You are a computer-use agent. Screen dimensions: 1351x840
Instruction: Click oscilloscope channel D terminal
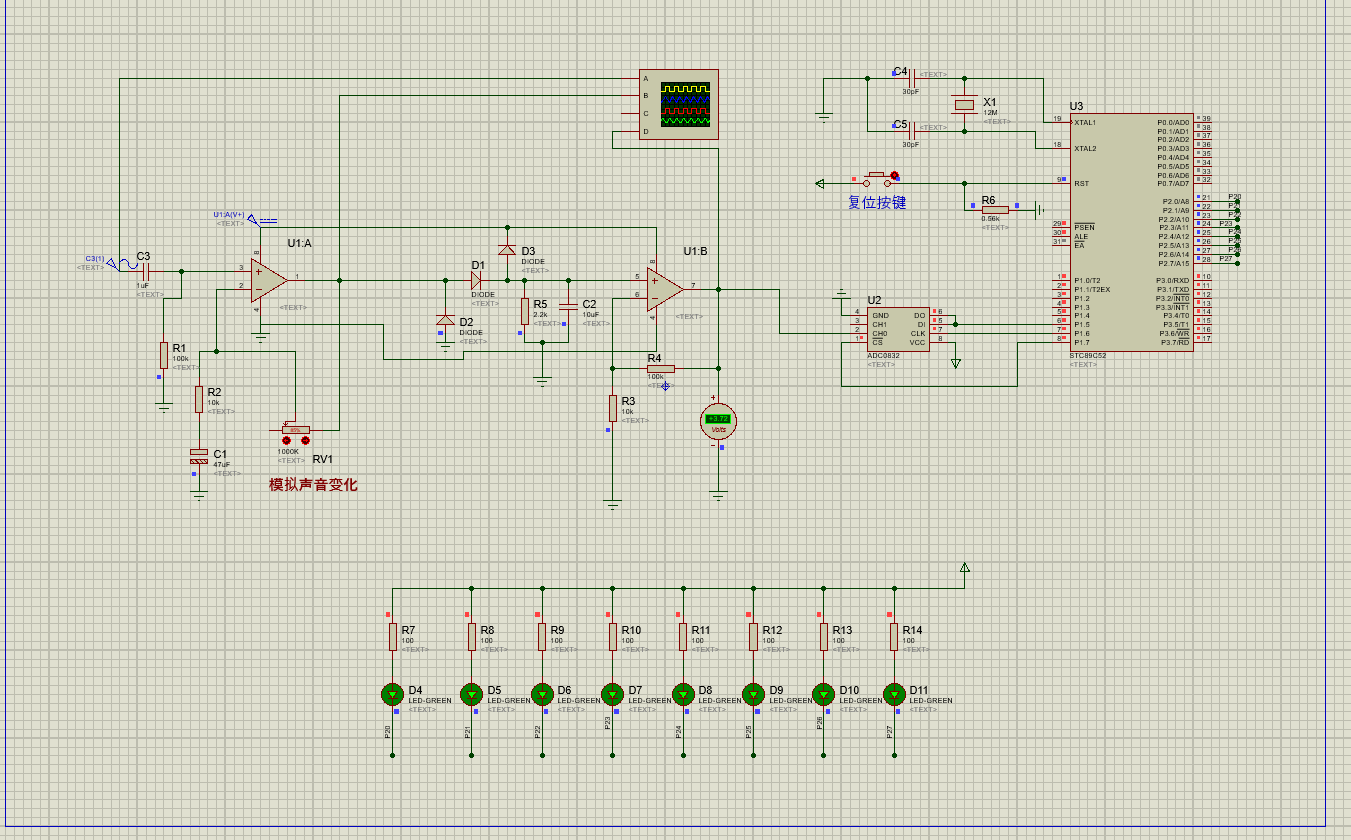coord(646,131)
